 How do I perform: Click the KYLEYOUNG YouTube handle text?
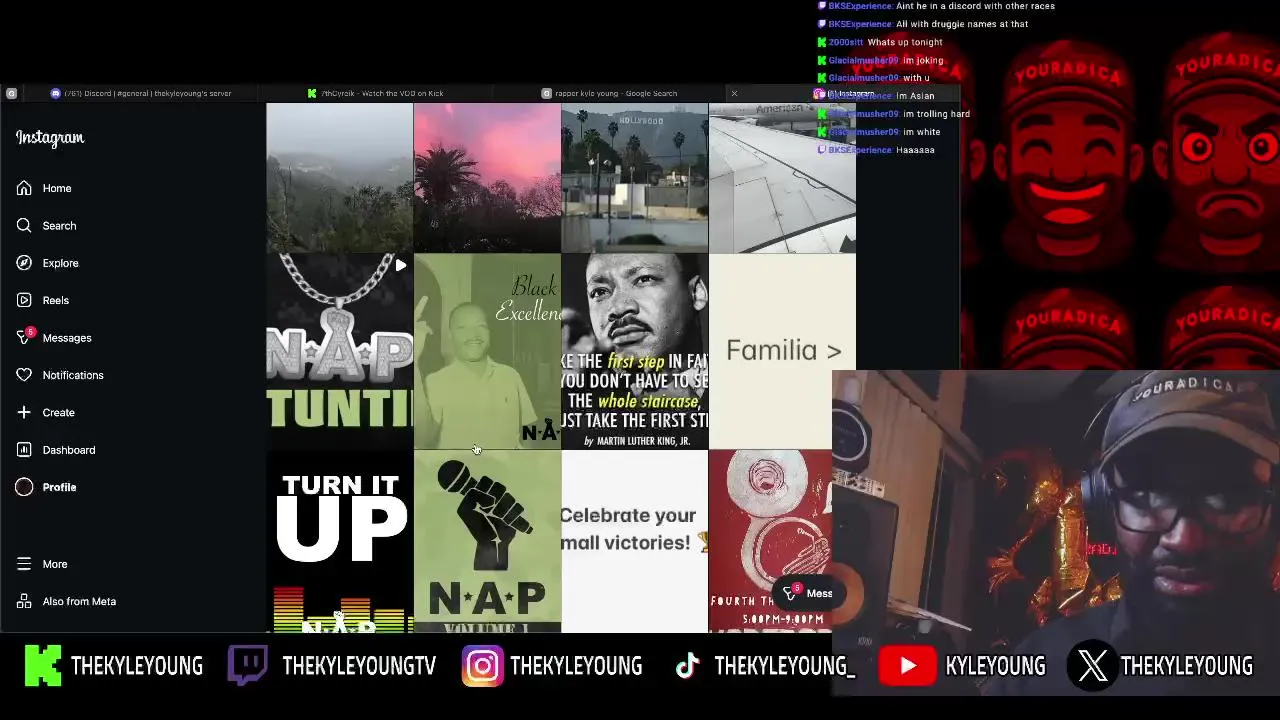(995, 666)
